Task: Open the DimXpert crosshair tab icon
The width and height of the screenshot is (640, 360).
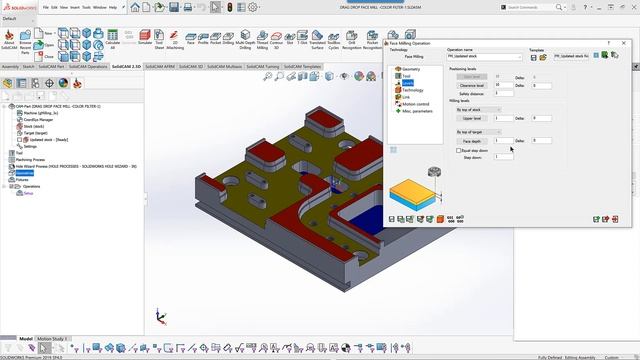Action: tap(49, 83)
